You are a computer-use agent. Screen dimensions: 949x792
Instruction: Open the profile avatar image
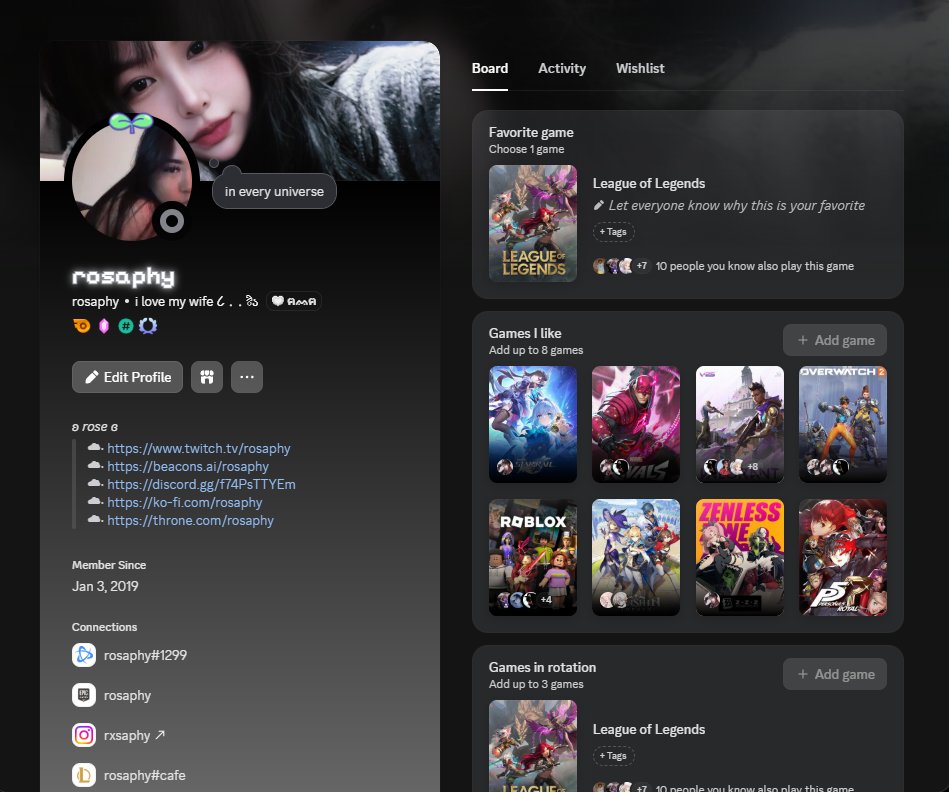click(131, 180)
